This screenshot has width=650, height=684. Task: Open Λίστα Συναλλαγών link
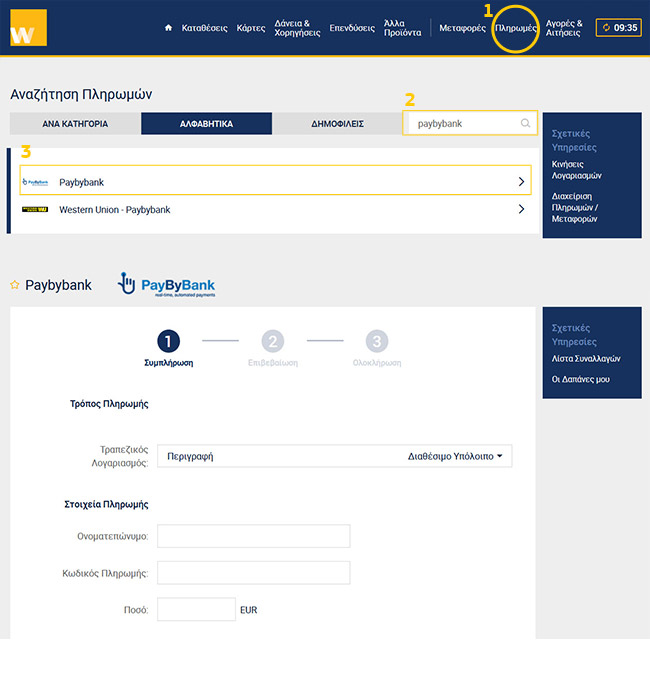[x=586, y=358]
